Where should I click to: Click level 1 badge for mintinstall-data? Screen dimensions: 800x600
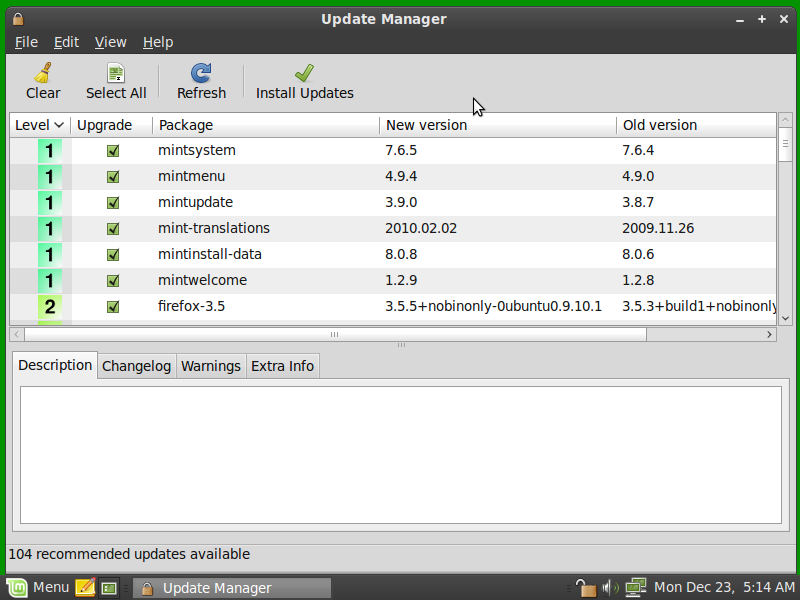coord(49,255)
